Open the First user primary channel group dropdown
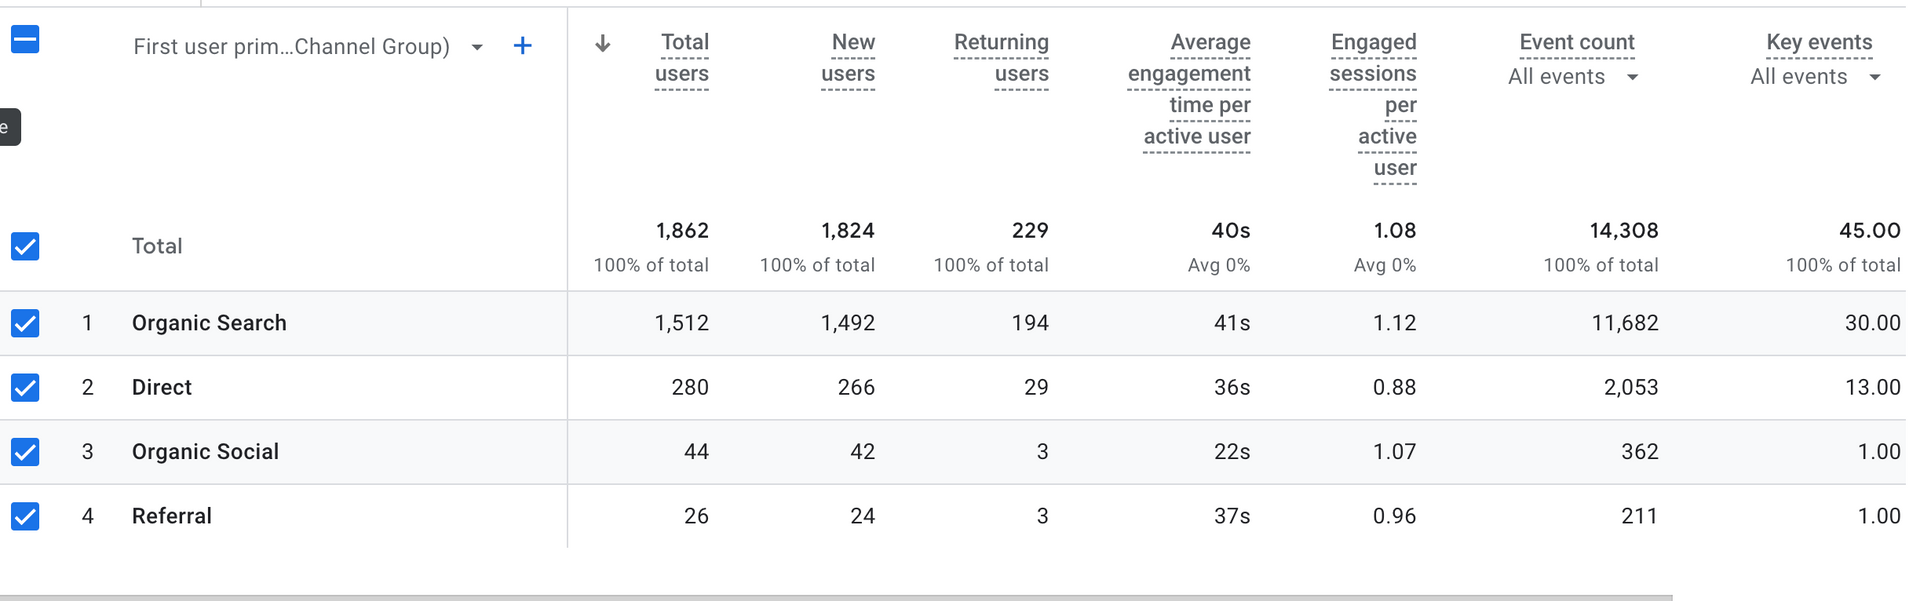The width and height of the screenshot is (1920, 601). 308,46
